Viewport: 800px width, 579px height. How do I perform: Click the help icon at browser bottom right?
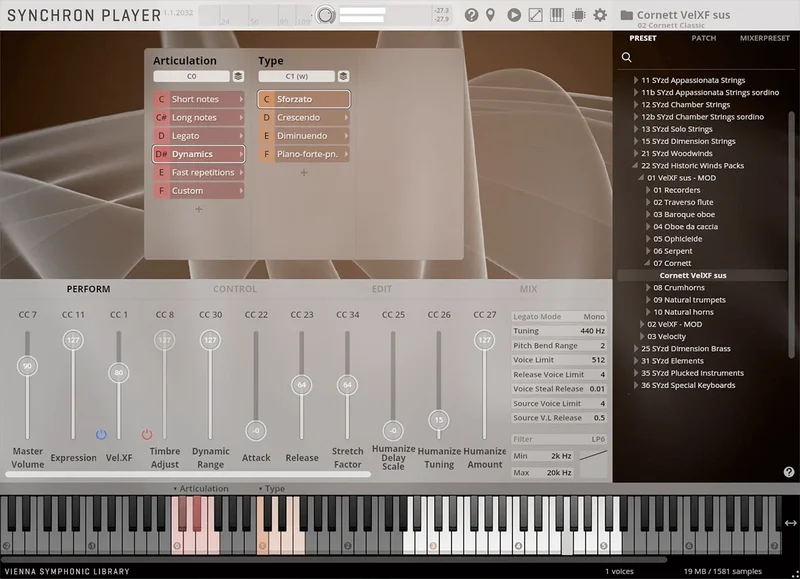point(789,472)
